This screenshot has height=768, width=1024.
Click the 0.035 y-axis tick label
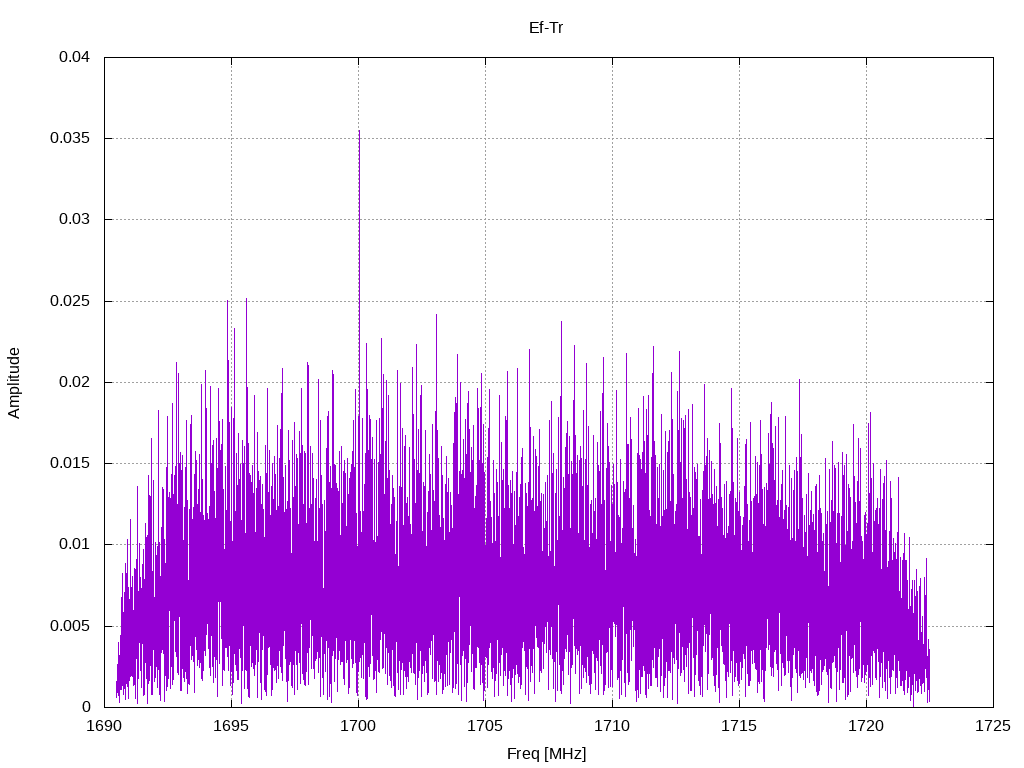click(71, 138)
